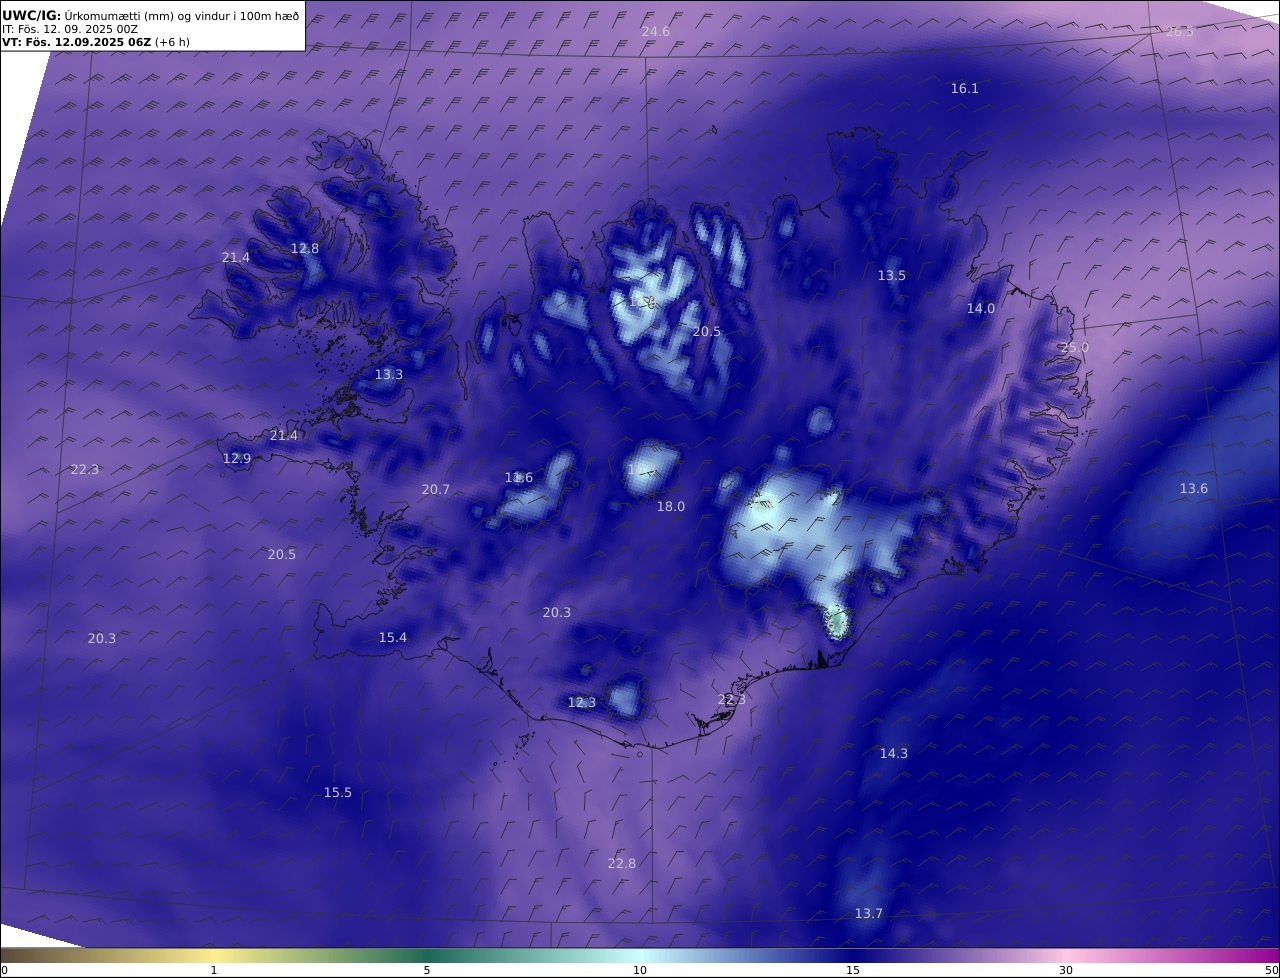Pick the 14.0 value label
The image size is (1280, 978).
click(981, 309)
